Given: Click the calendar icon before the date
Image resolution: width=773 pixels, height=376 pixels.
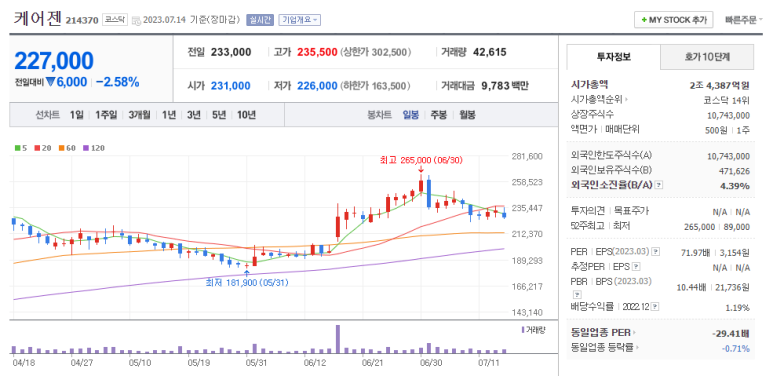Looking at the screenshot, I should (x=137, y=20).
